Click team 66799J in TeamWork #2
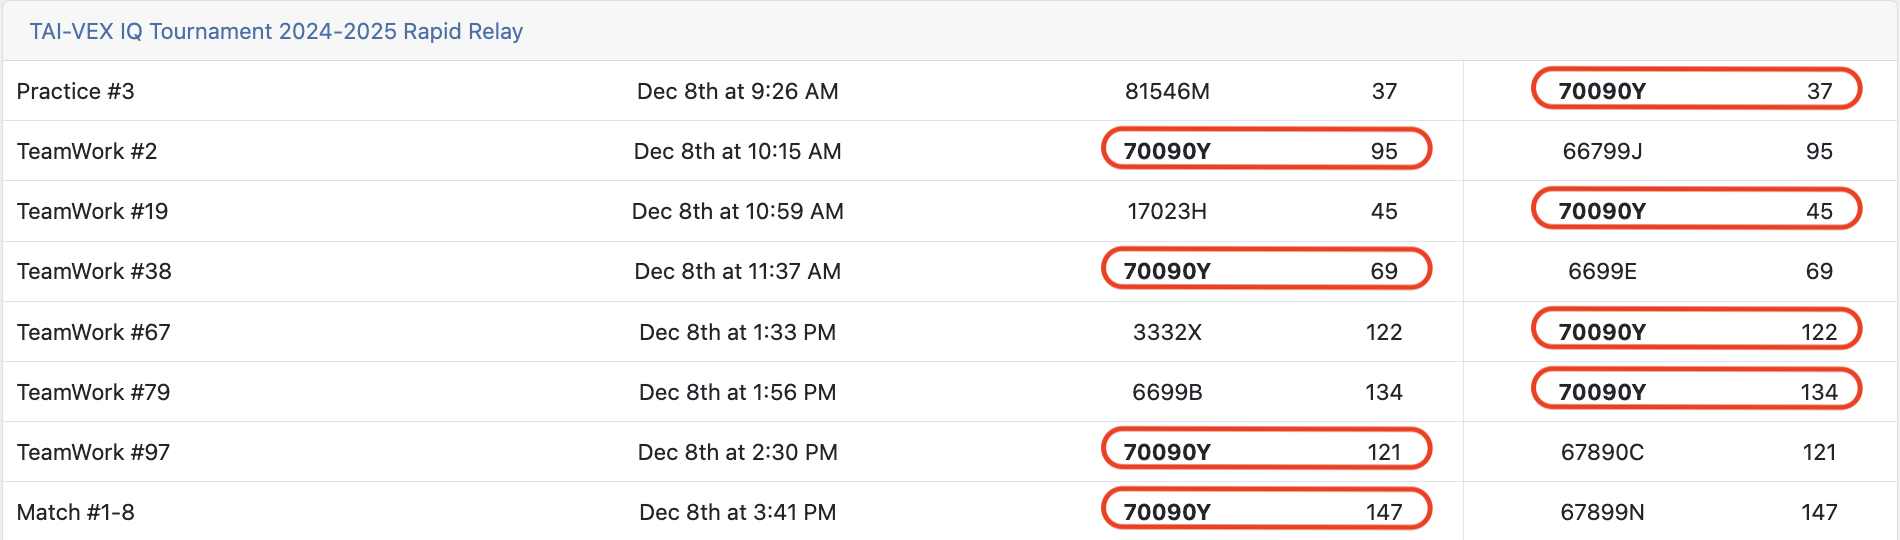Screen dimensions: 1900x540 1602,151
